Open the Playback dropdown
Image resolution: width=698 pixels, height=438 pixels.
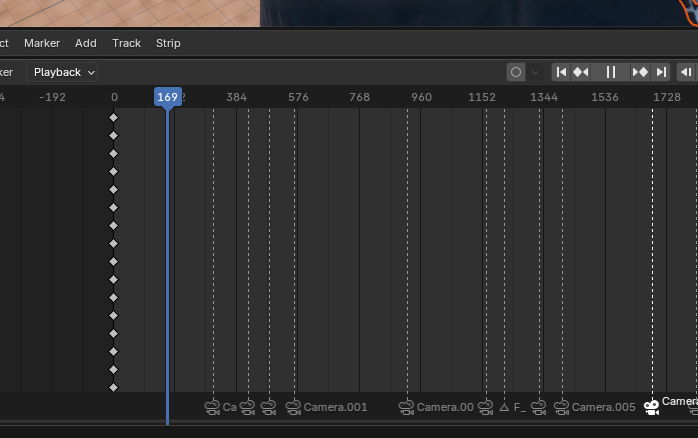click(x=62, y=72)
